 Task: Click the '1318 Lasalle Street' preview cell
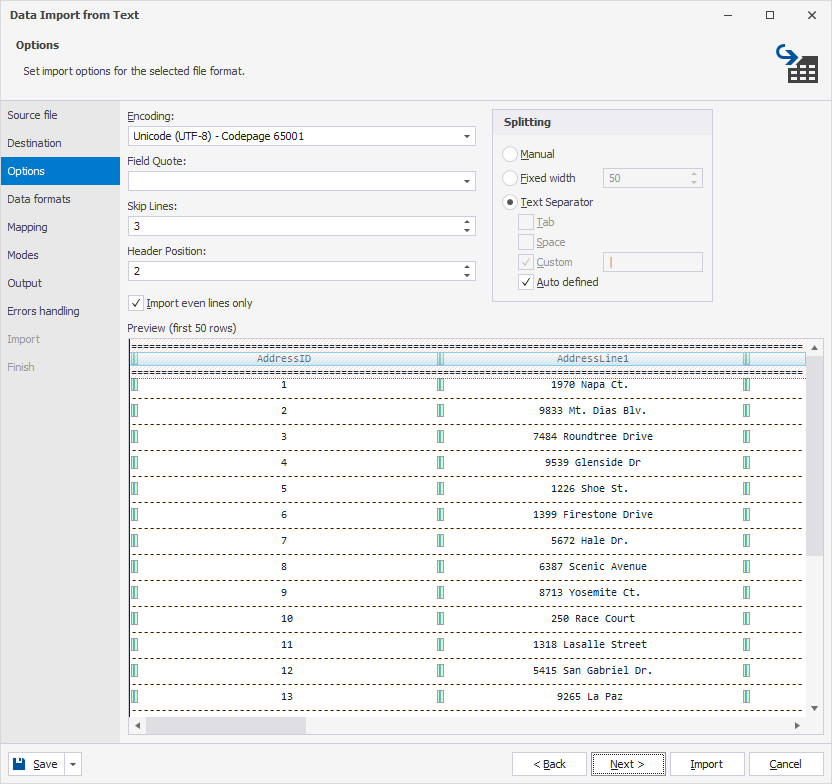[590, 645]
